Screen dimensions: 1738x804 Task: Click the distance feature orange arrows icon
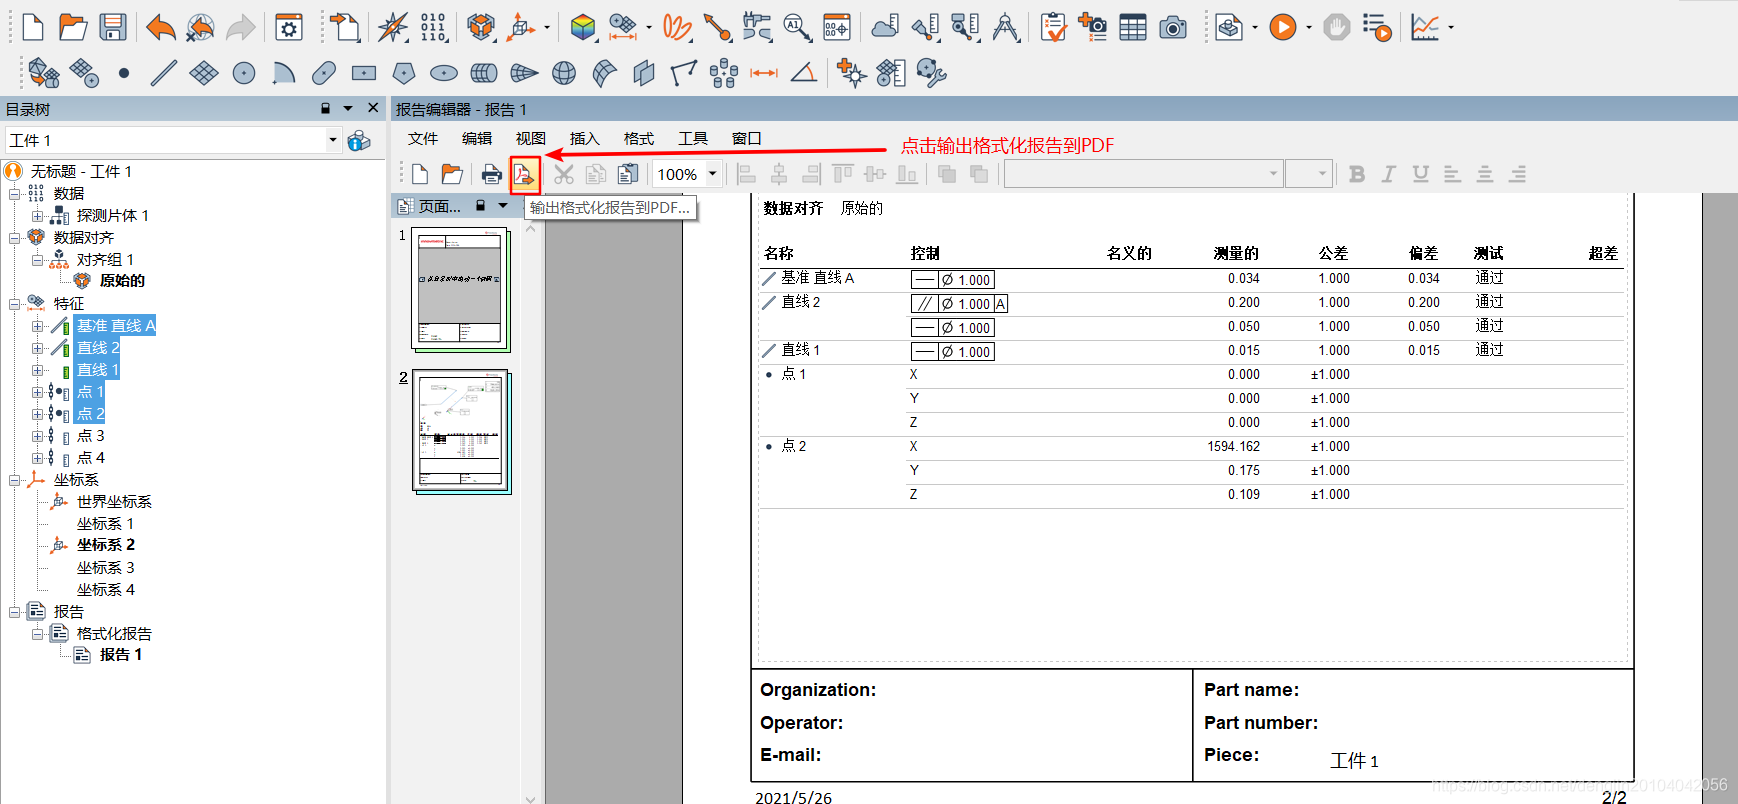764,73
